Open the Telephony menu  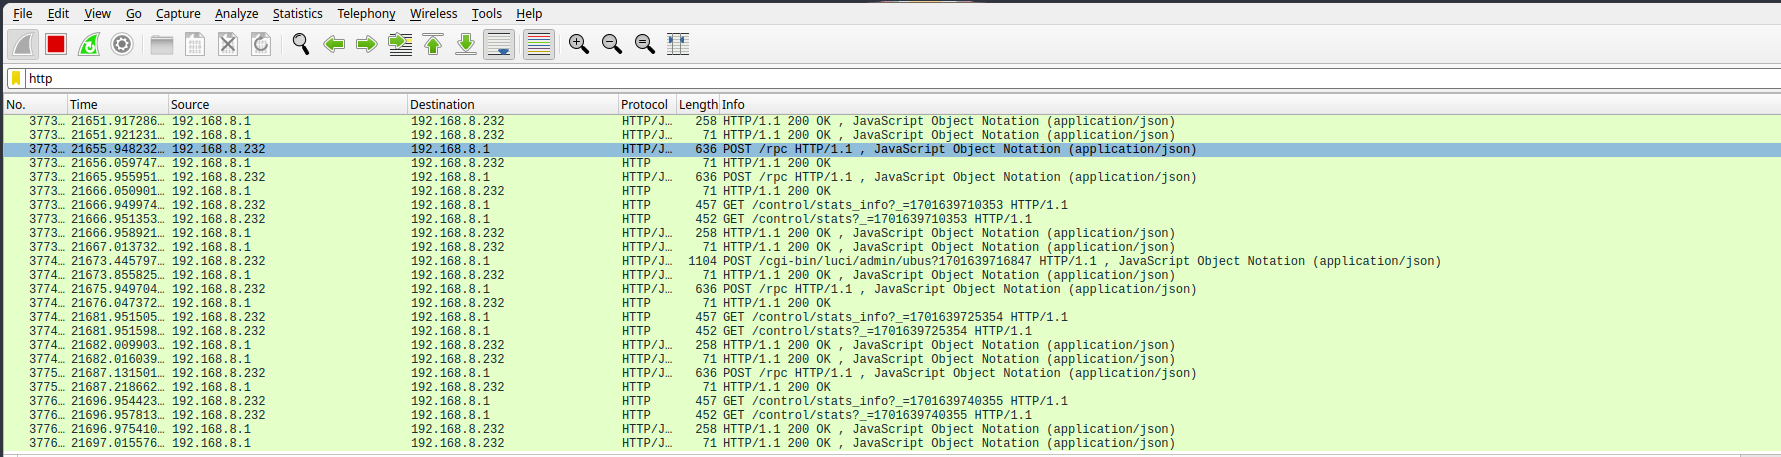(366, 14)
